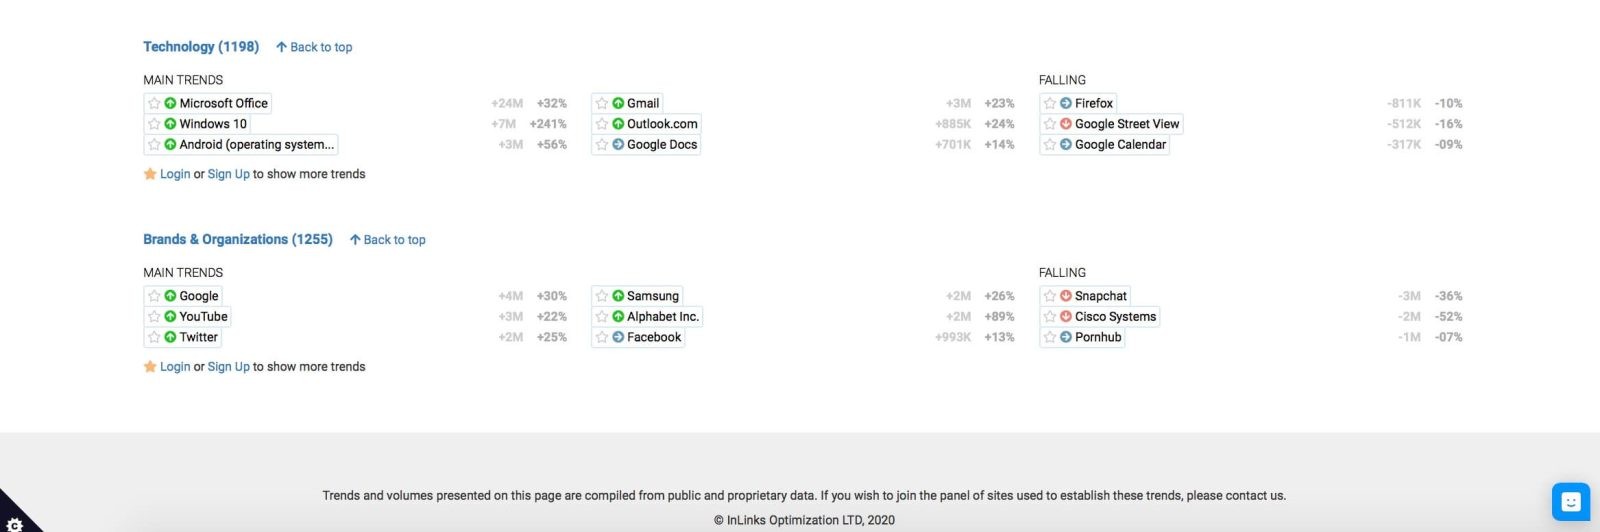Open the YouTube trend entry

(x=204, y=317)
